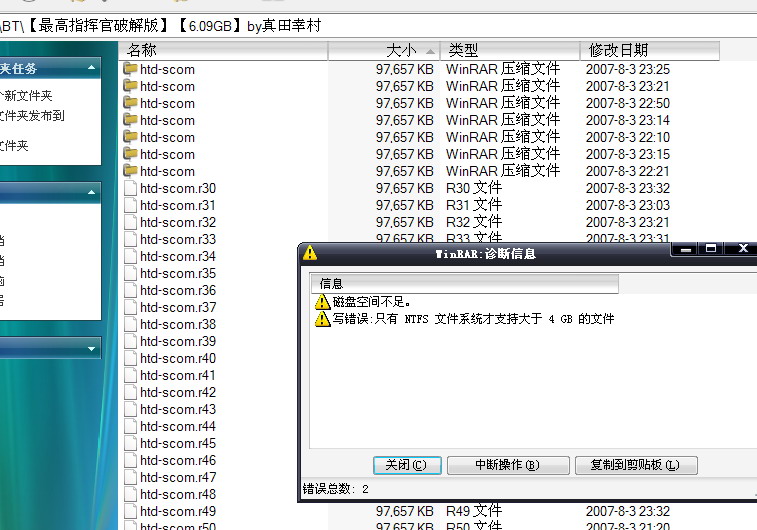
Task: Click the 97,657 KB size of htd-scom.r30
Action: pos(405,188)
